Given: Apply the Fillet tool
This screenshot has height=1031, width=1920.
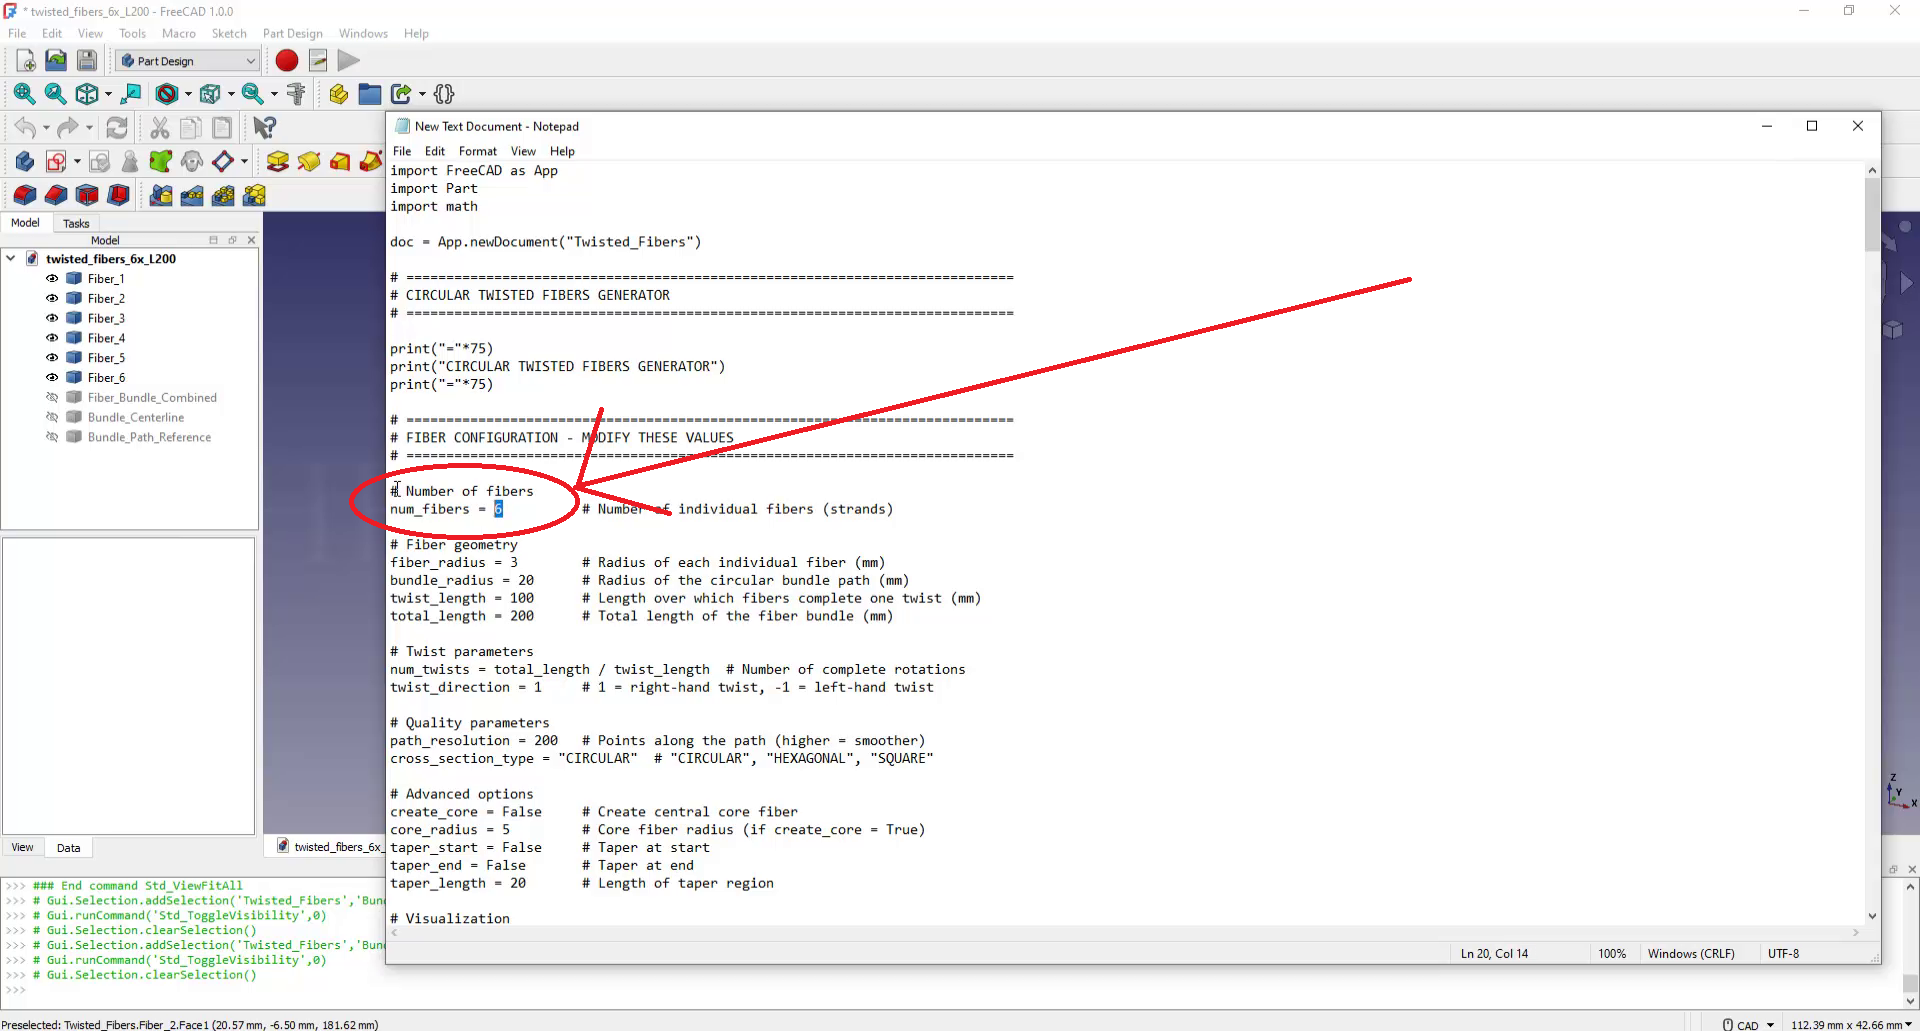Looking at the screenshot, I should [x=25, y=195].
